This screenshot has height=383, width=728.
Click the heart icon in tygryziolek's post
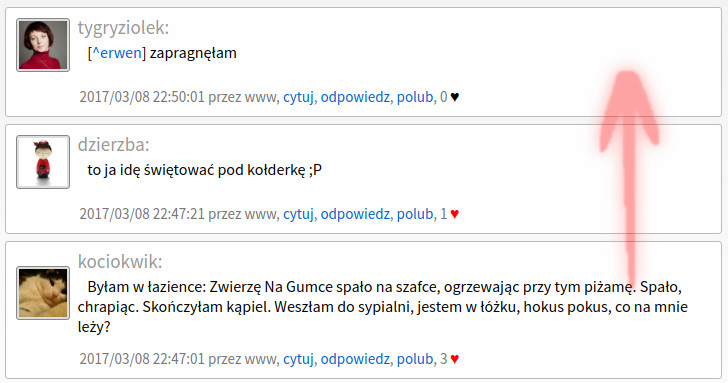click(x=455, y=97)
